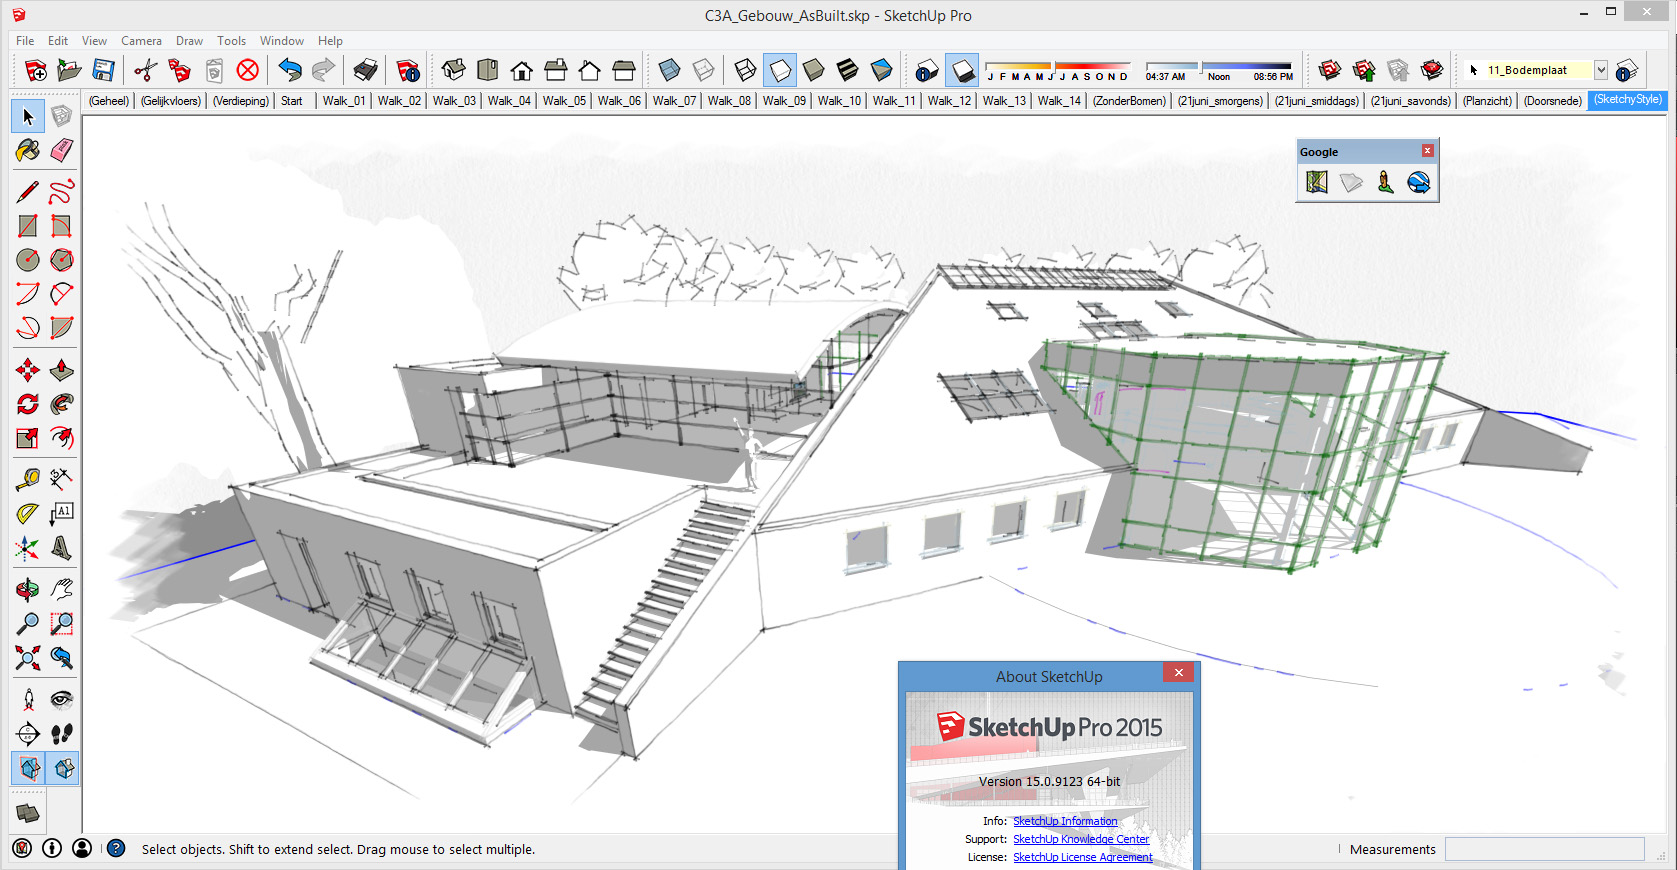Screen dimensions: 1677x870
Task: Click the Cut scissors icon
Action: point(145,70)
